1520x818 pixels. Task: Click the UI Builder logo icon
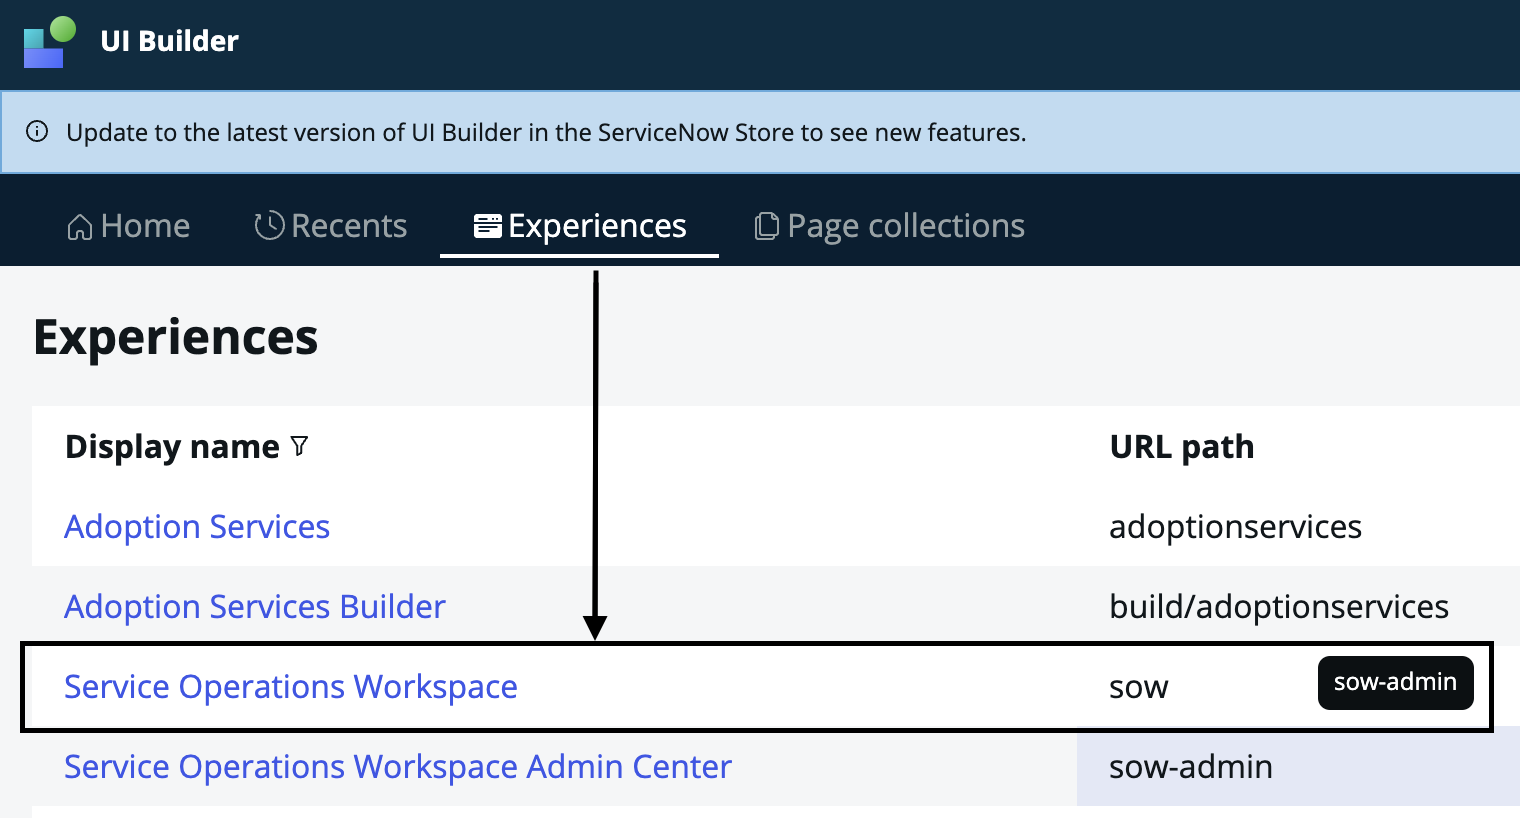click(x=49, y=42)
